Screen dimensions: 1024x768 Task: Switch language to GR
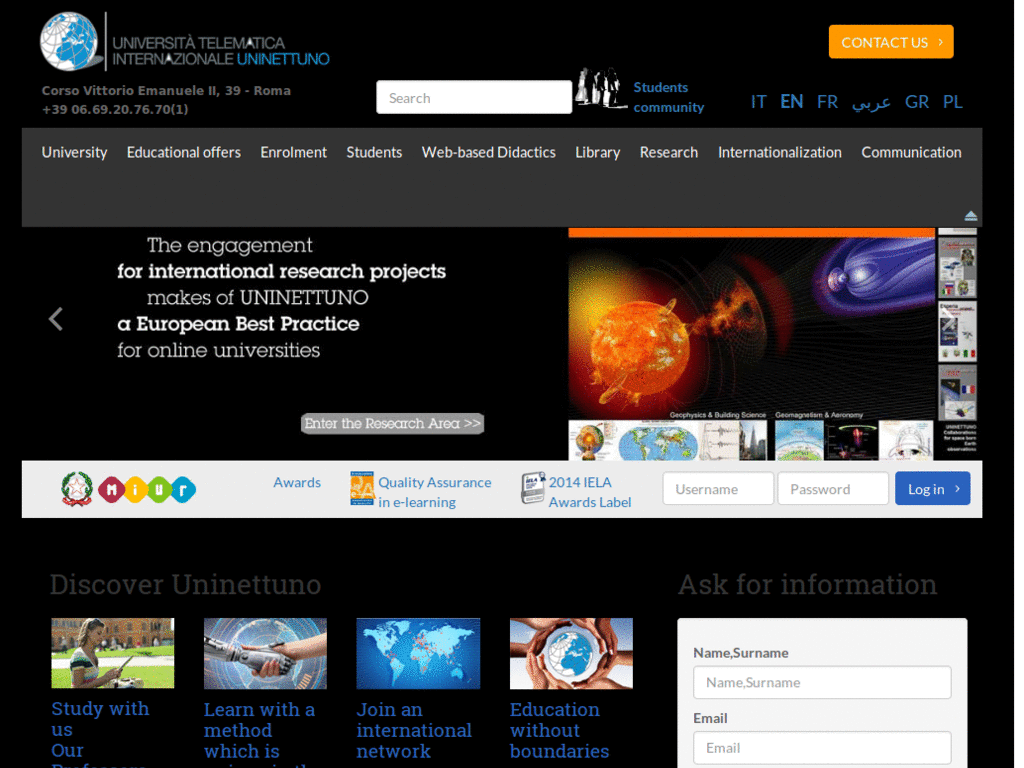pos(917,102)
